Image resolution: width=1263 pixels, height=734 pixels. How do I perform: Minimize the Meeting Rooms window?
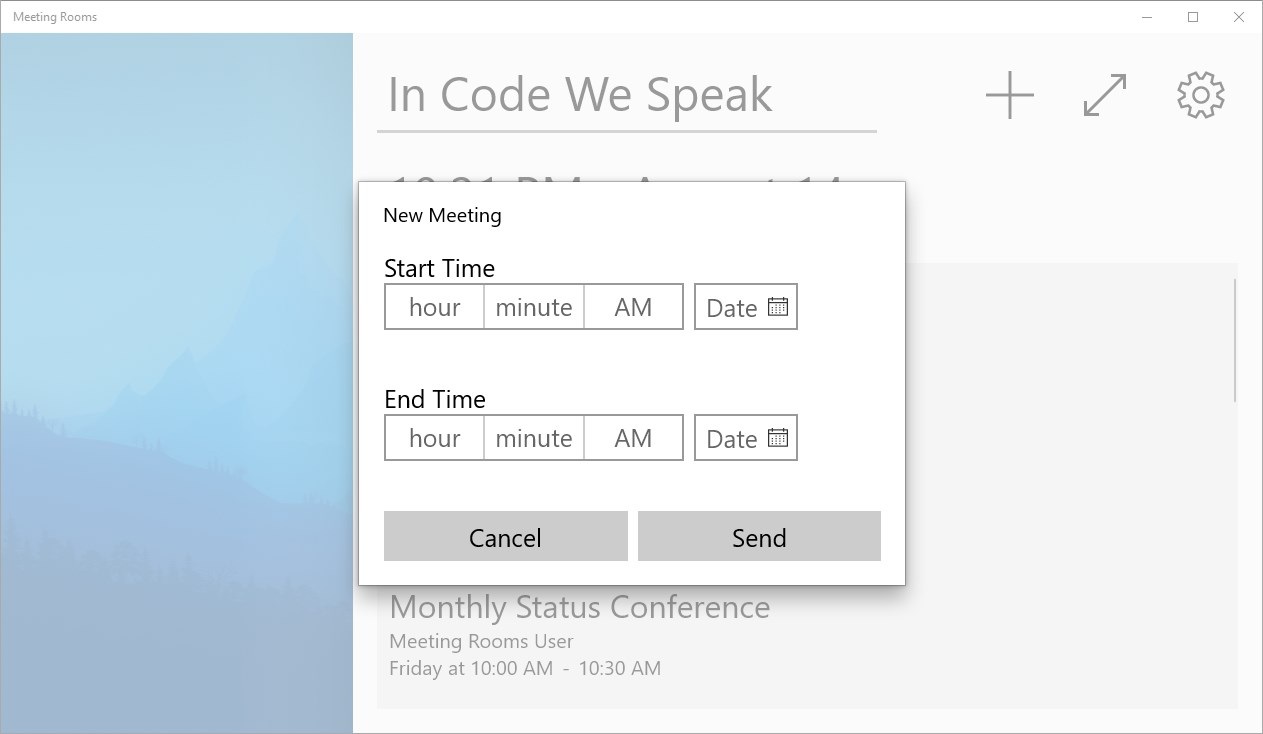pos(1147,17)
